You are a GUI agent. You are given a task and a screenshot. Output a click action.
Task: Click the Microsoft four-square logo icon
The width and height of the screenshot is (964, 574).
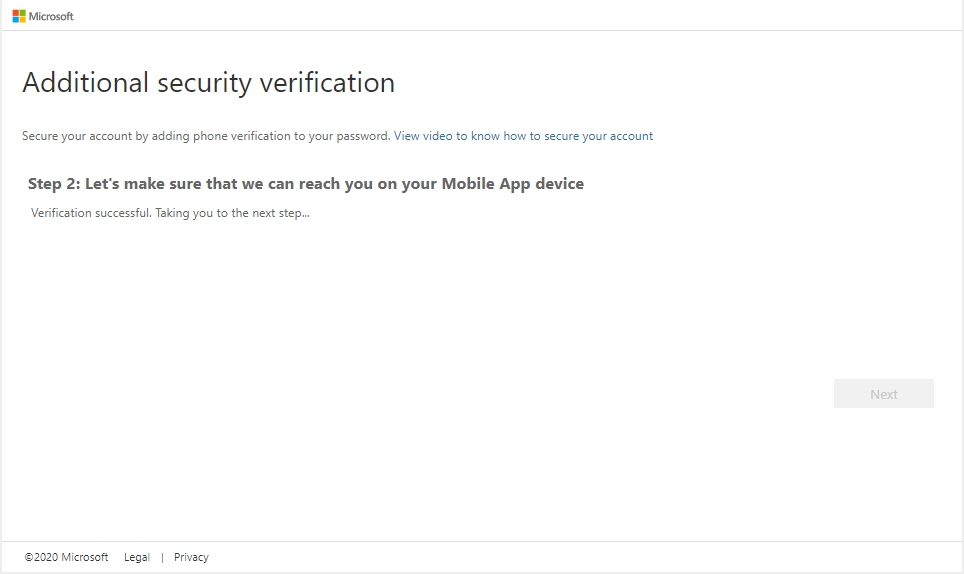19,16
